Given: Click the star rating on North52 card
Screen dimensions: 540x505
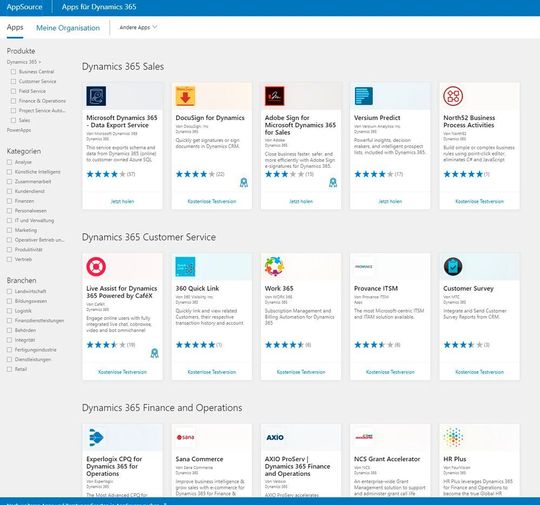Looking at the screenshot, I should pyautogui.click(x=463, y=174).
